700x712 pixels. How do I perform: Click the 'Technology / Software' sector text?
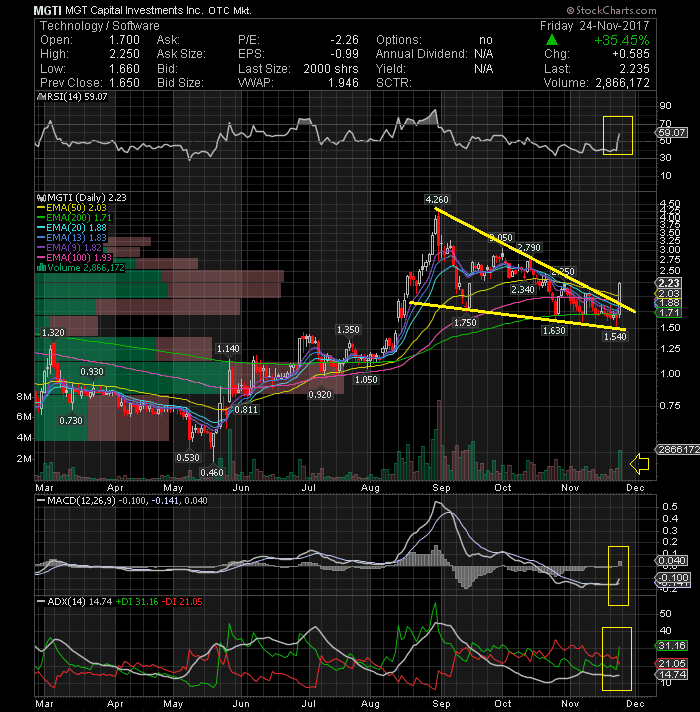coord(100,26)
